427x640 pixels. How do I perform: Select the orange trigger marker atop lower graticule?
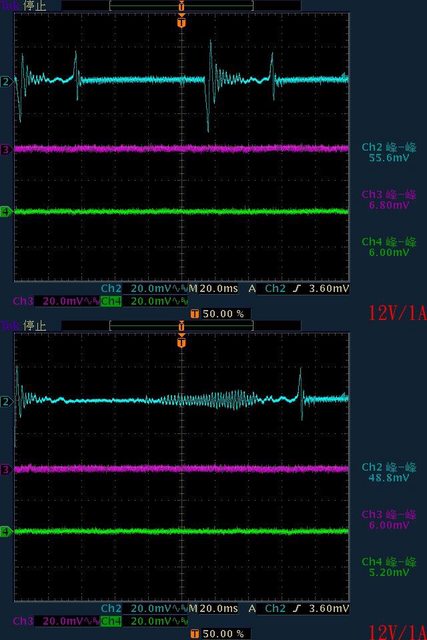[182, 342]
